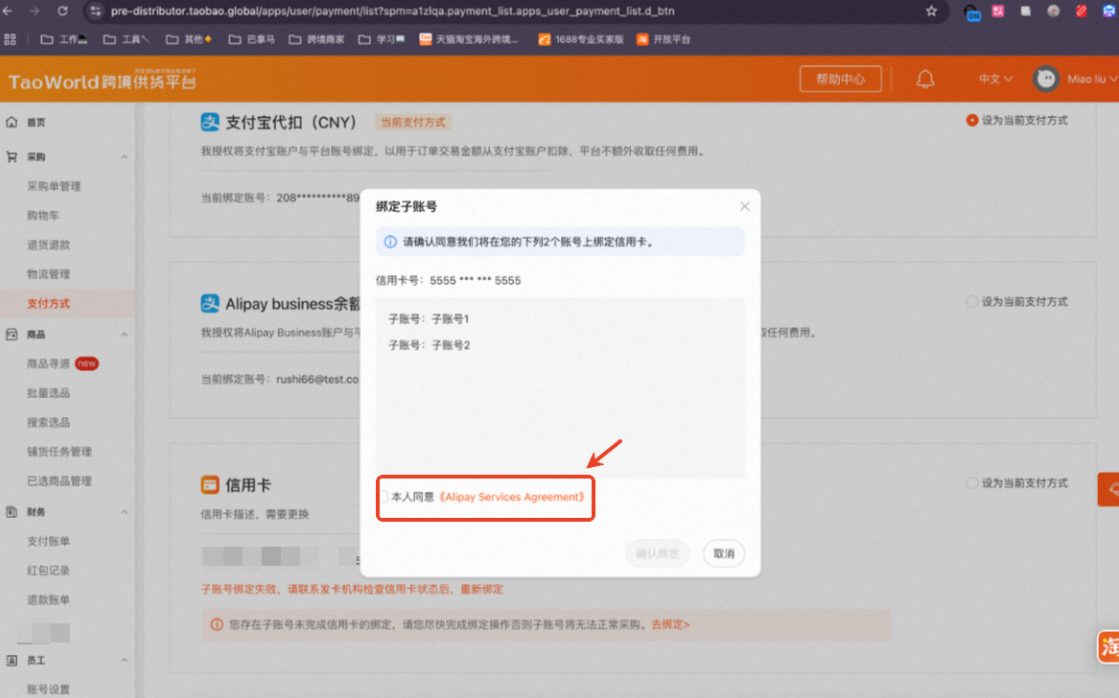
Task: Go to 首页 in the sidebar
Action: tap(36, 123)
